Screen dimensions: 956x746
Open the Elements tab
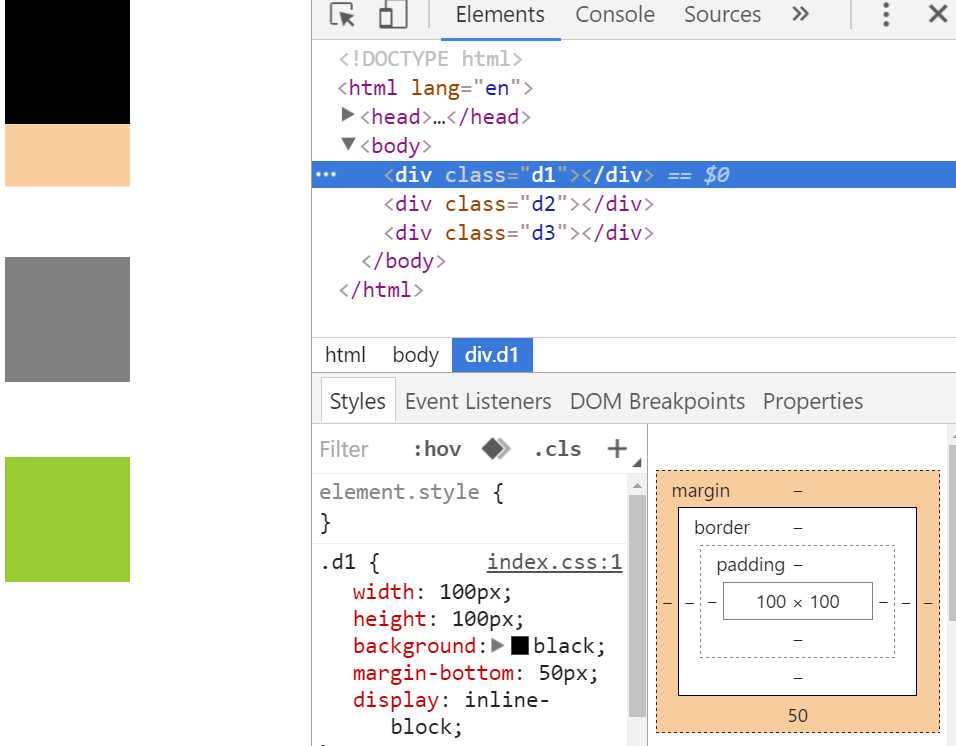click(x=500, y=14)
